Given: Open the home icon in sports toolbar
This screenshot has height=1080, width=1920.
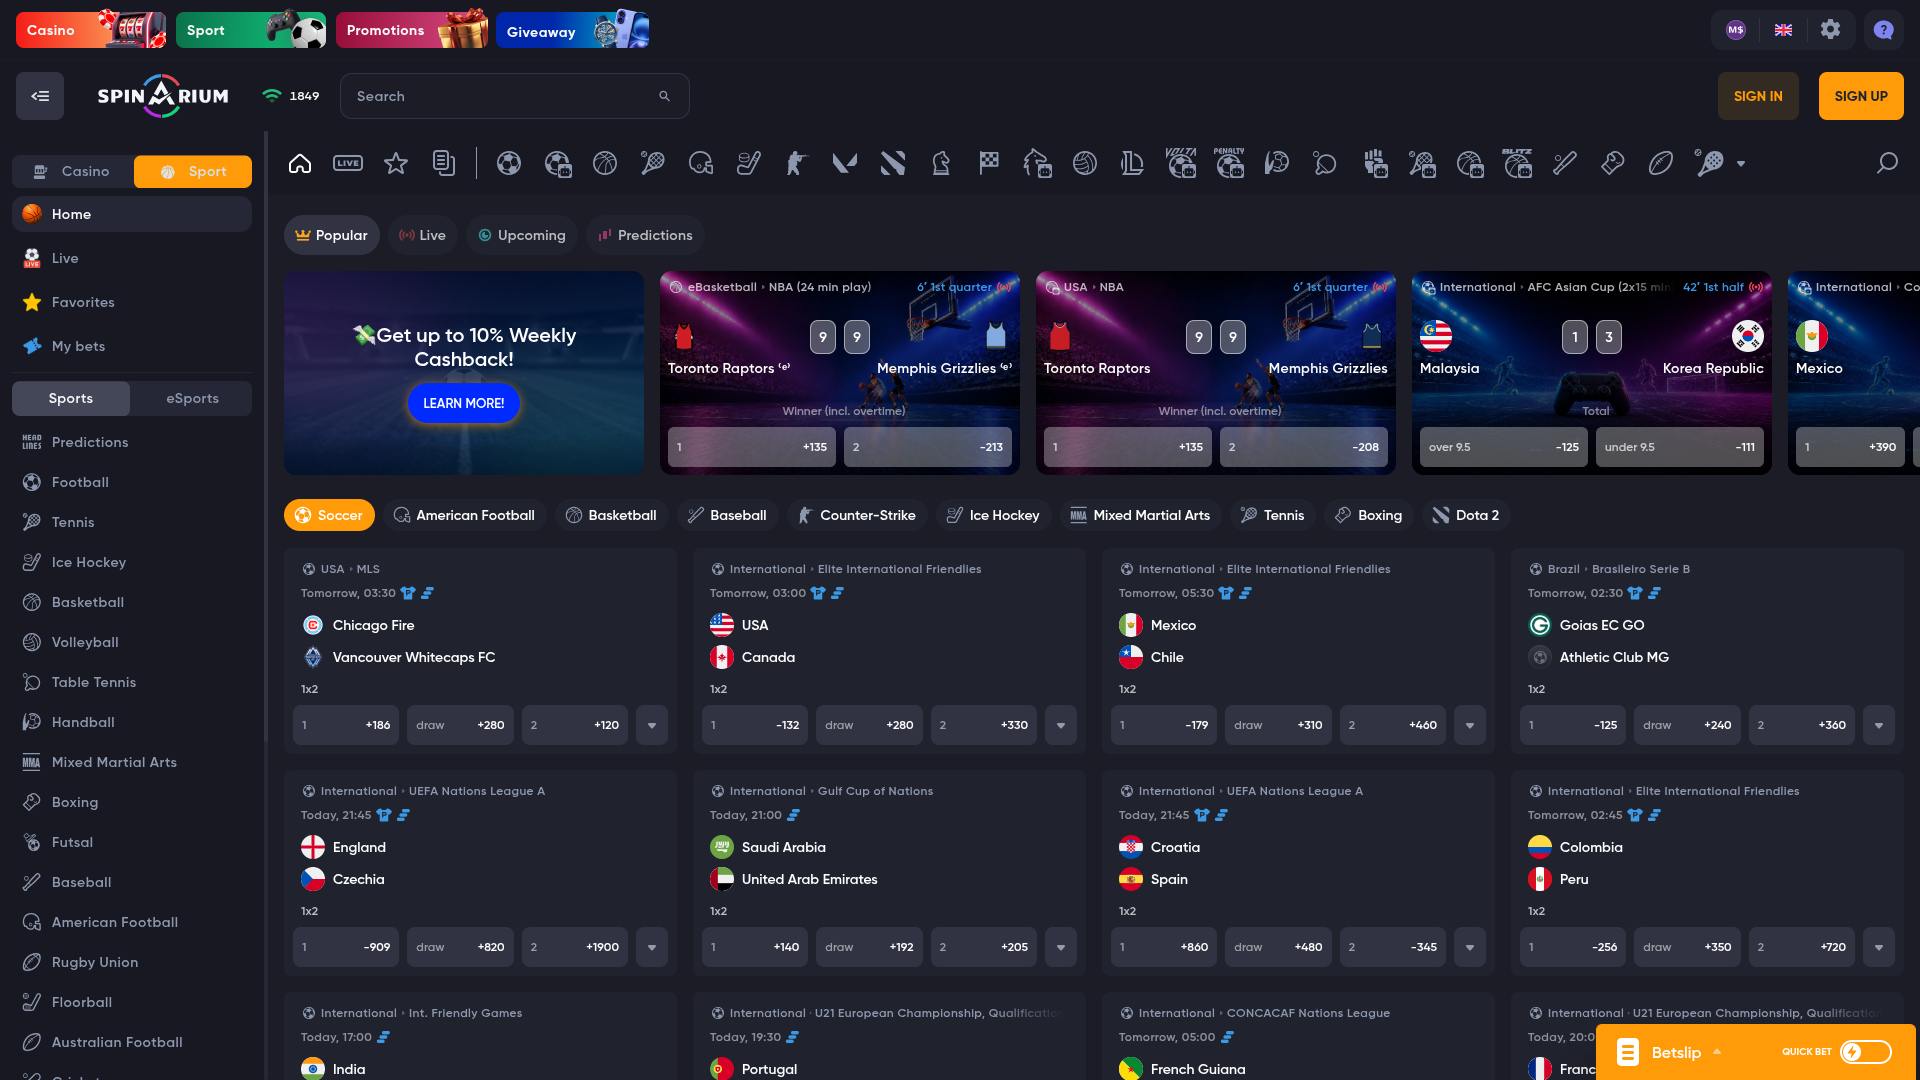Looking at the screenshot, I should (x=300, y=163).
